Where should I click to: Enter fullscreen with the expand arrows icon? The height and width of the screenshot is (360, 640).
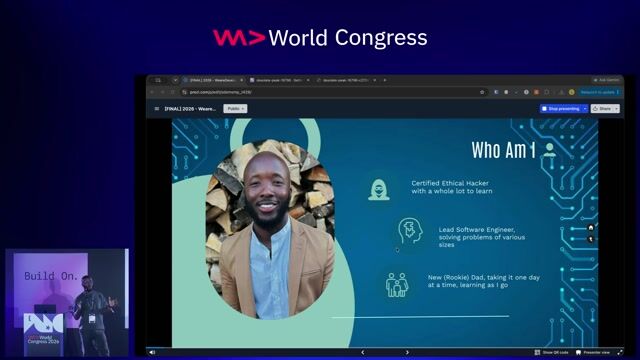point(620,352)
